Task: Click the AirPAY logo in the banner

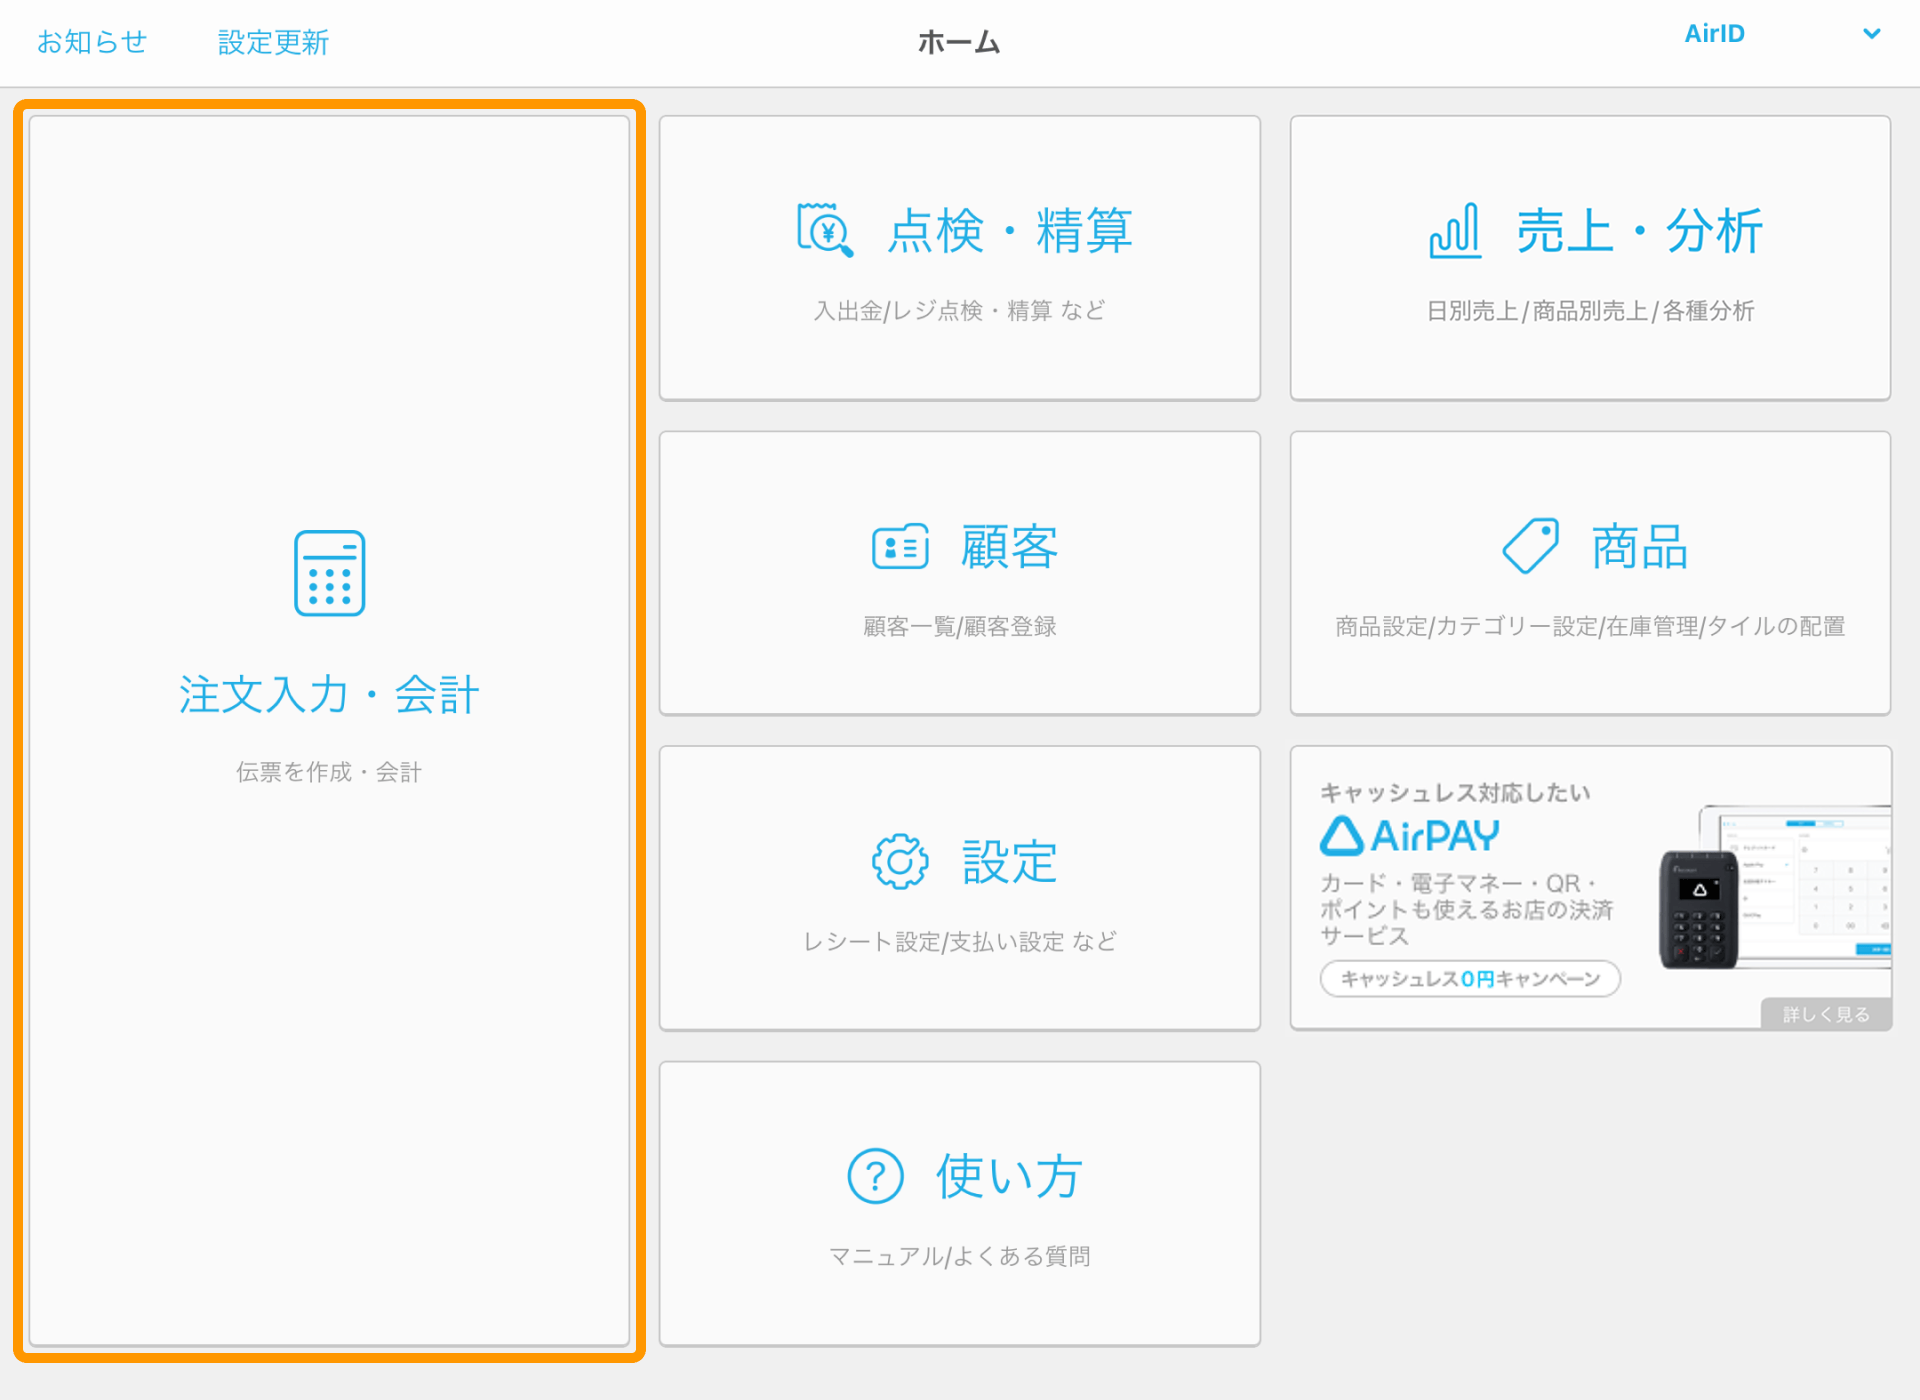Action: (1410, 836)
